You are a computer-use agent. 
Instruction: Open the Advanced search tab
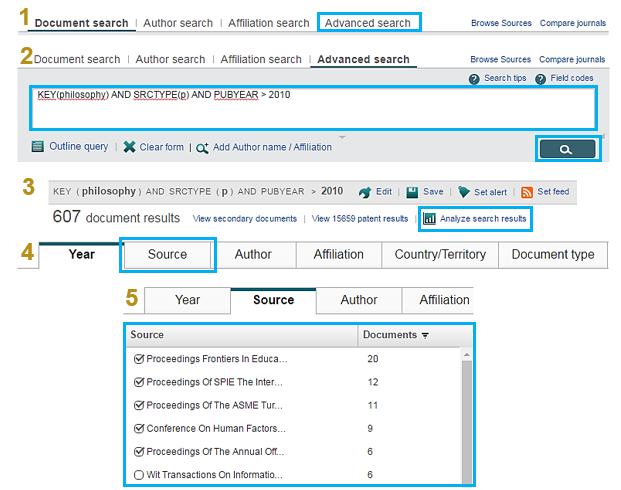368,22
